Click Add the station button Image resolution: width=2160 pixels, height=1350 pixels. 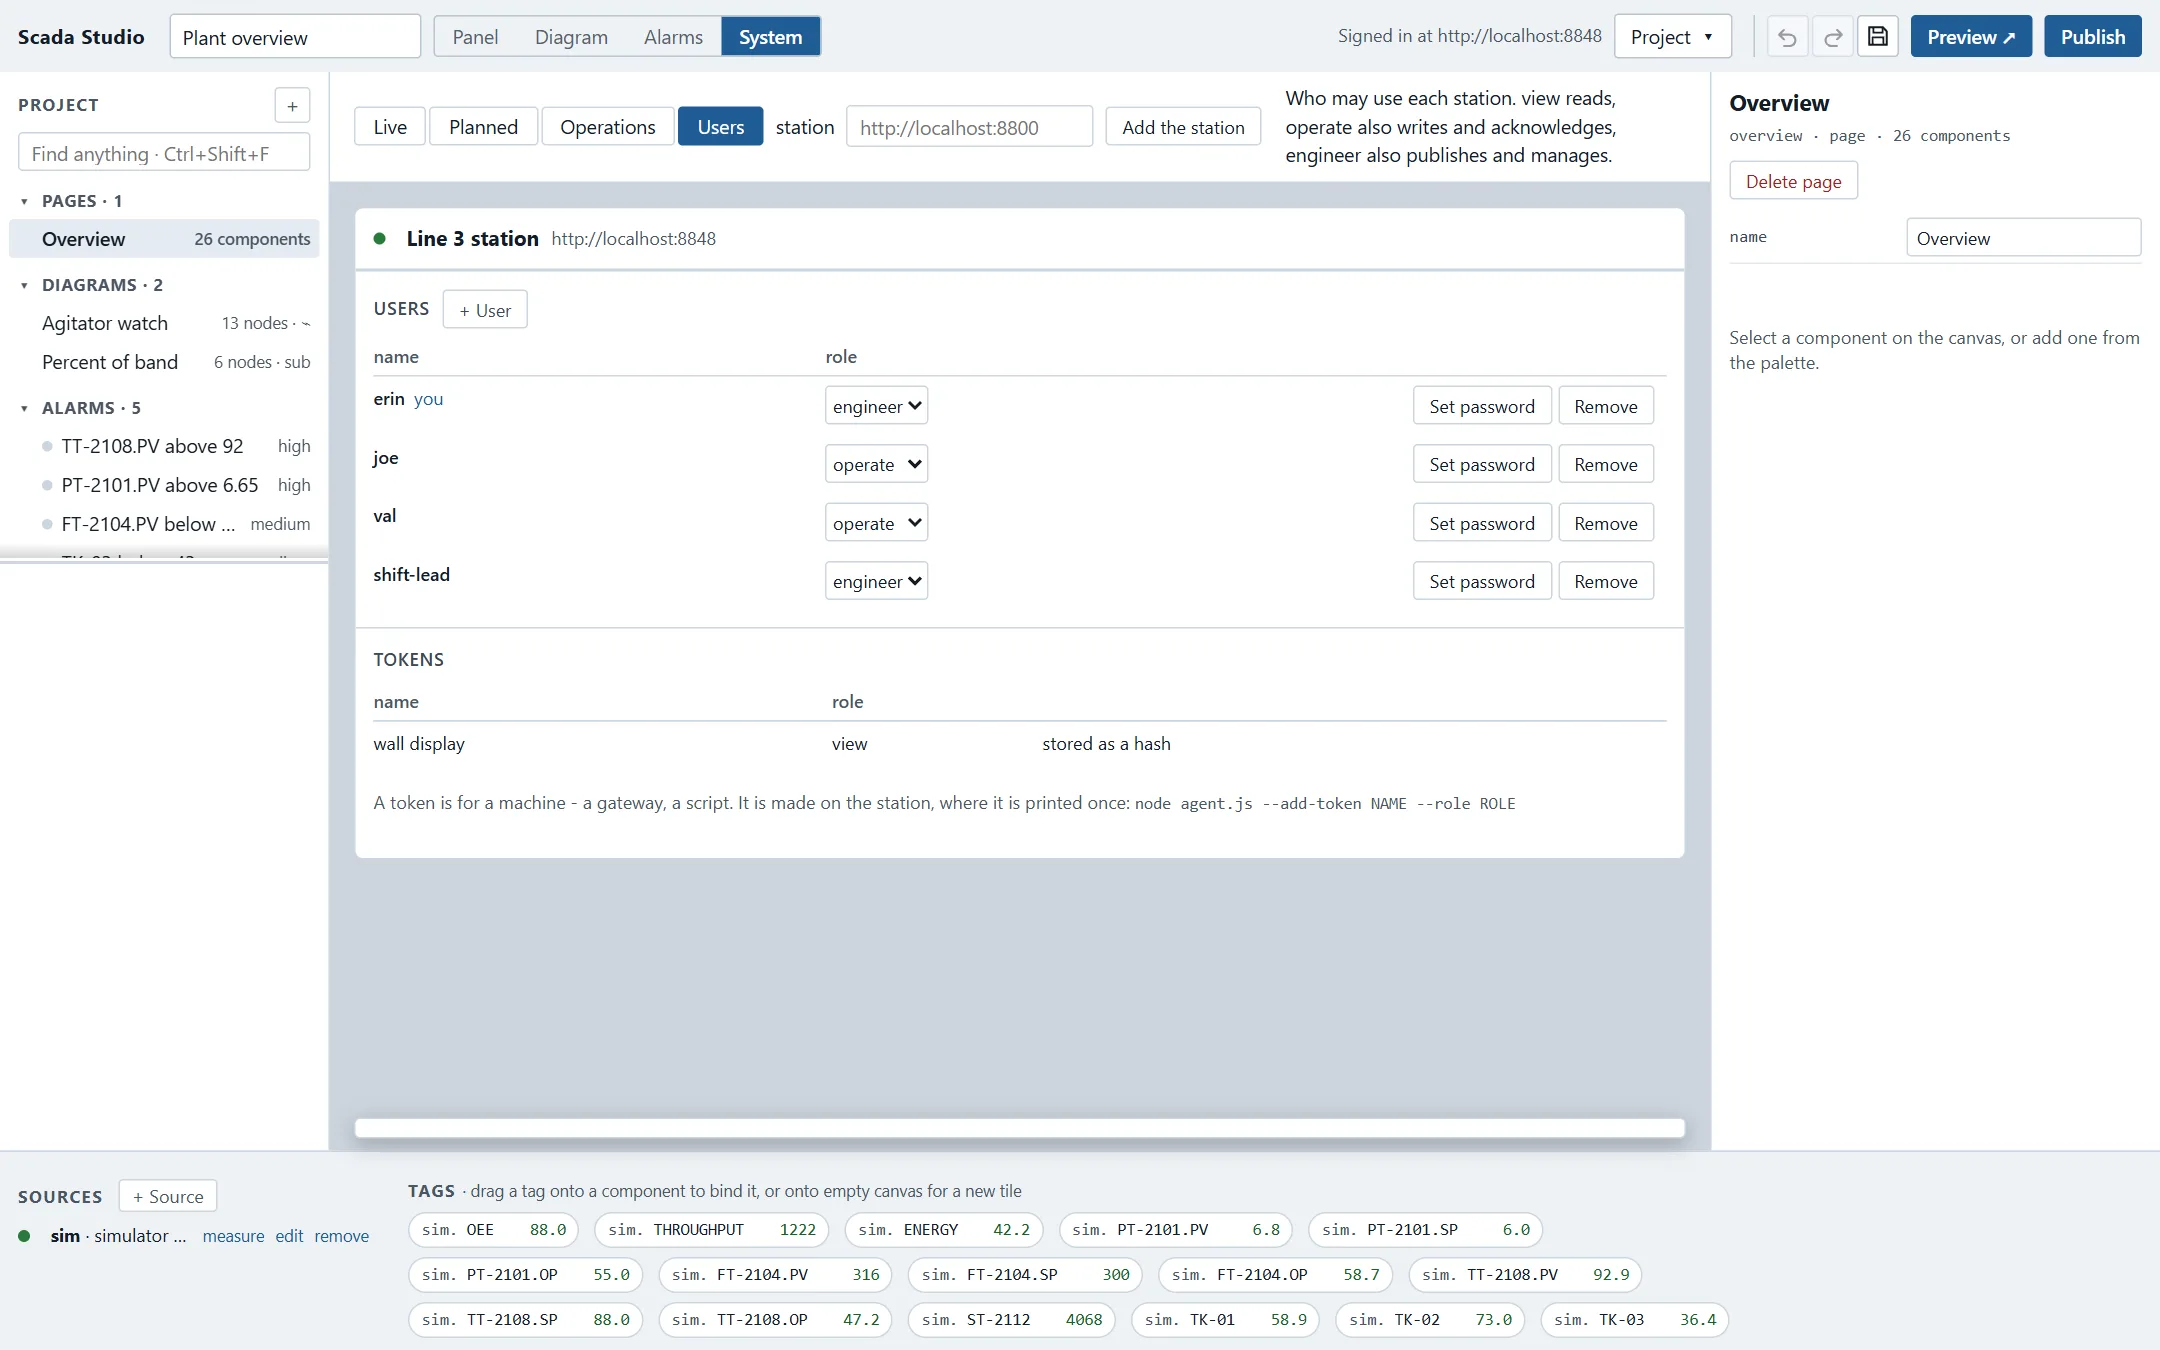point(1183,127)
